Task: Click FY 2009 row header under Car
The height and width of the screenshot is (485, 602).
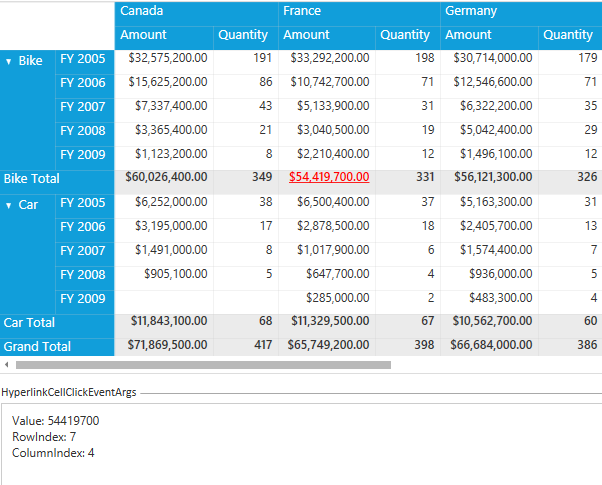Action: pyautogui.click(x=82, y=299)
